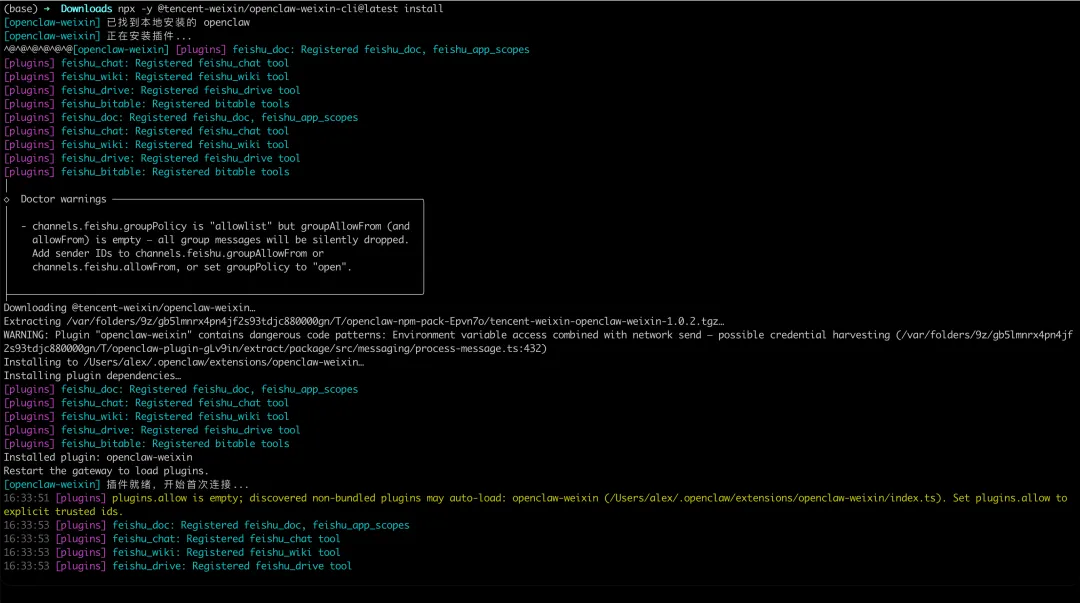Click the line "Installing to /Users/alex/.openclaw/extensions/openclaw-weixin…"
The width and height of the screenshot is (1080, 603).
(184, 362)
